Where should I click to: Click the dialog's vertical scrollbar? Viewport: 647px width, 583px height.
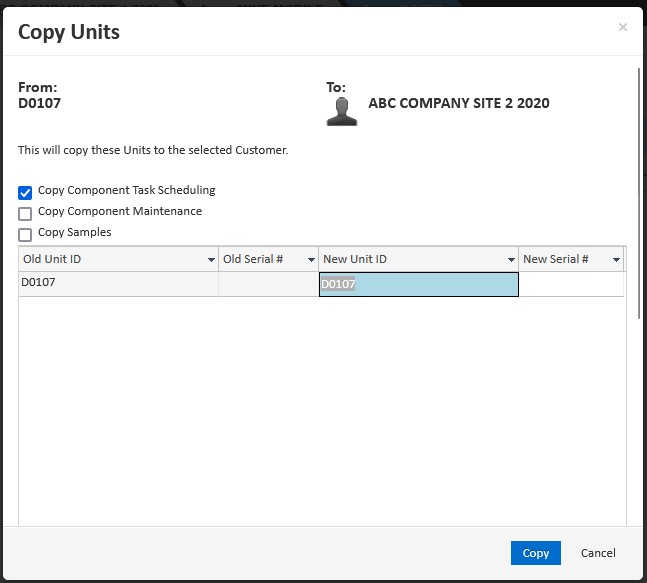coord(639,190)
